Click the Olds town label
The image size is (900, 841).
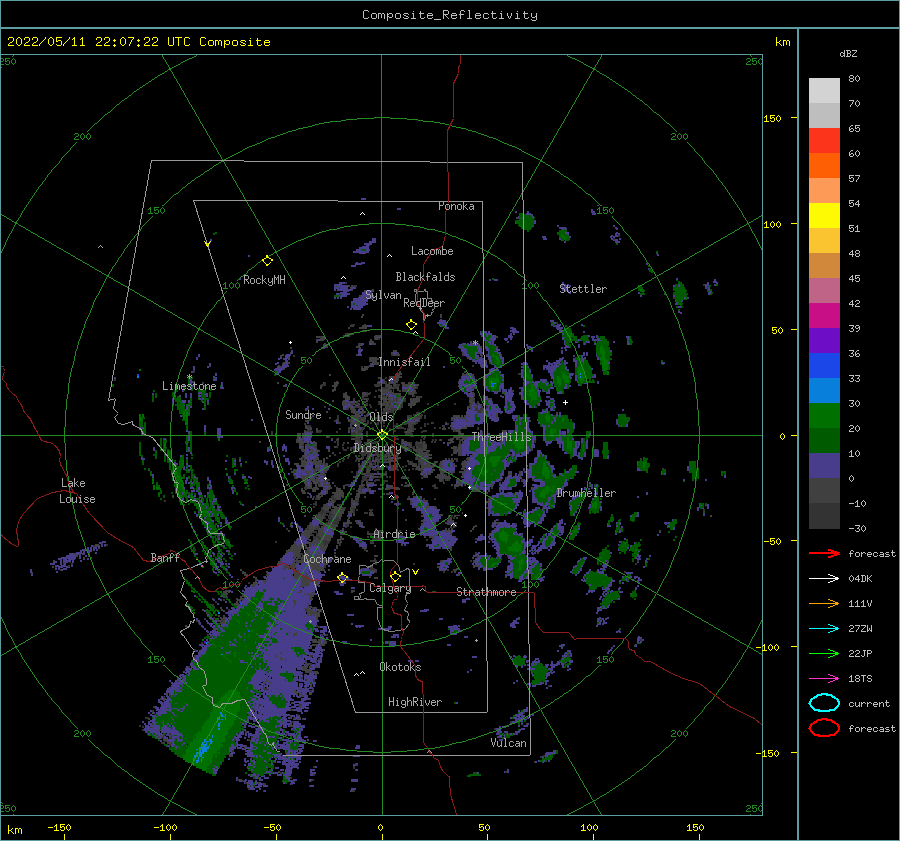coord(381,417)
